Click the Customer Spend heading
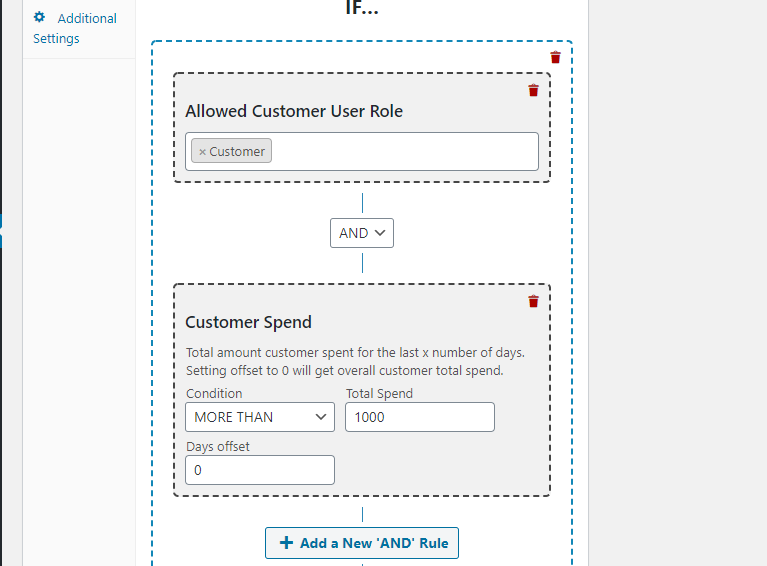Image resolution: width=767 pixels, height=566 pixels. click(x=248, y=322)
